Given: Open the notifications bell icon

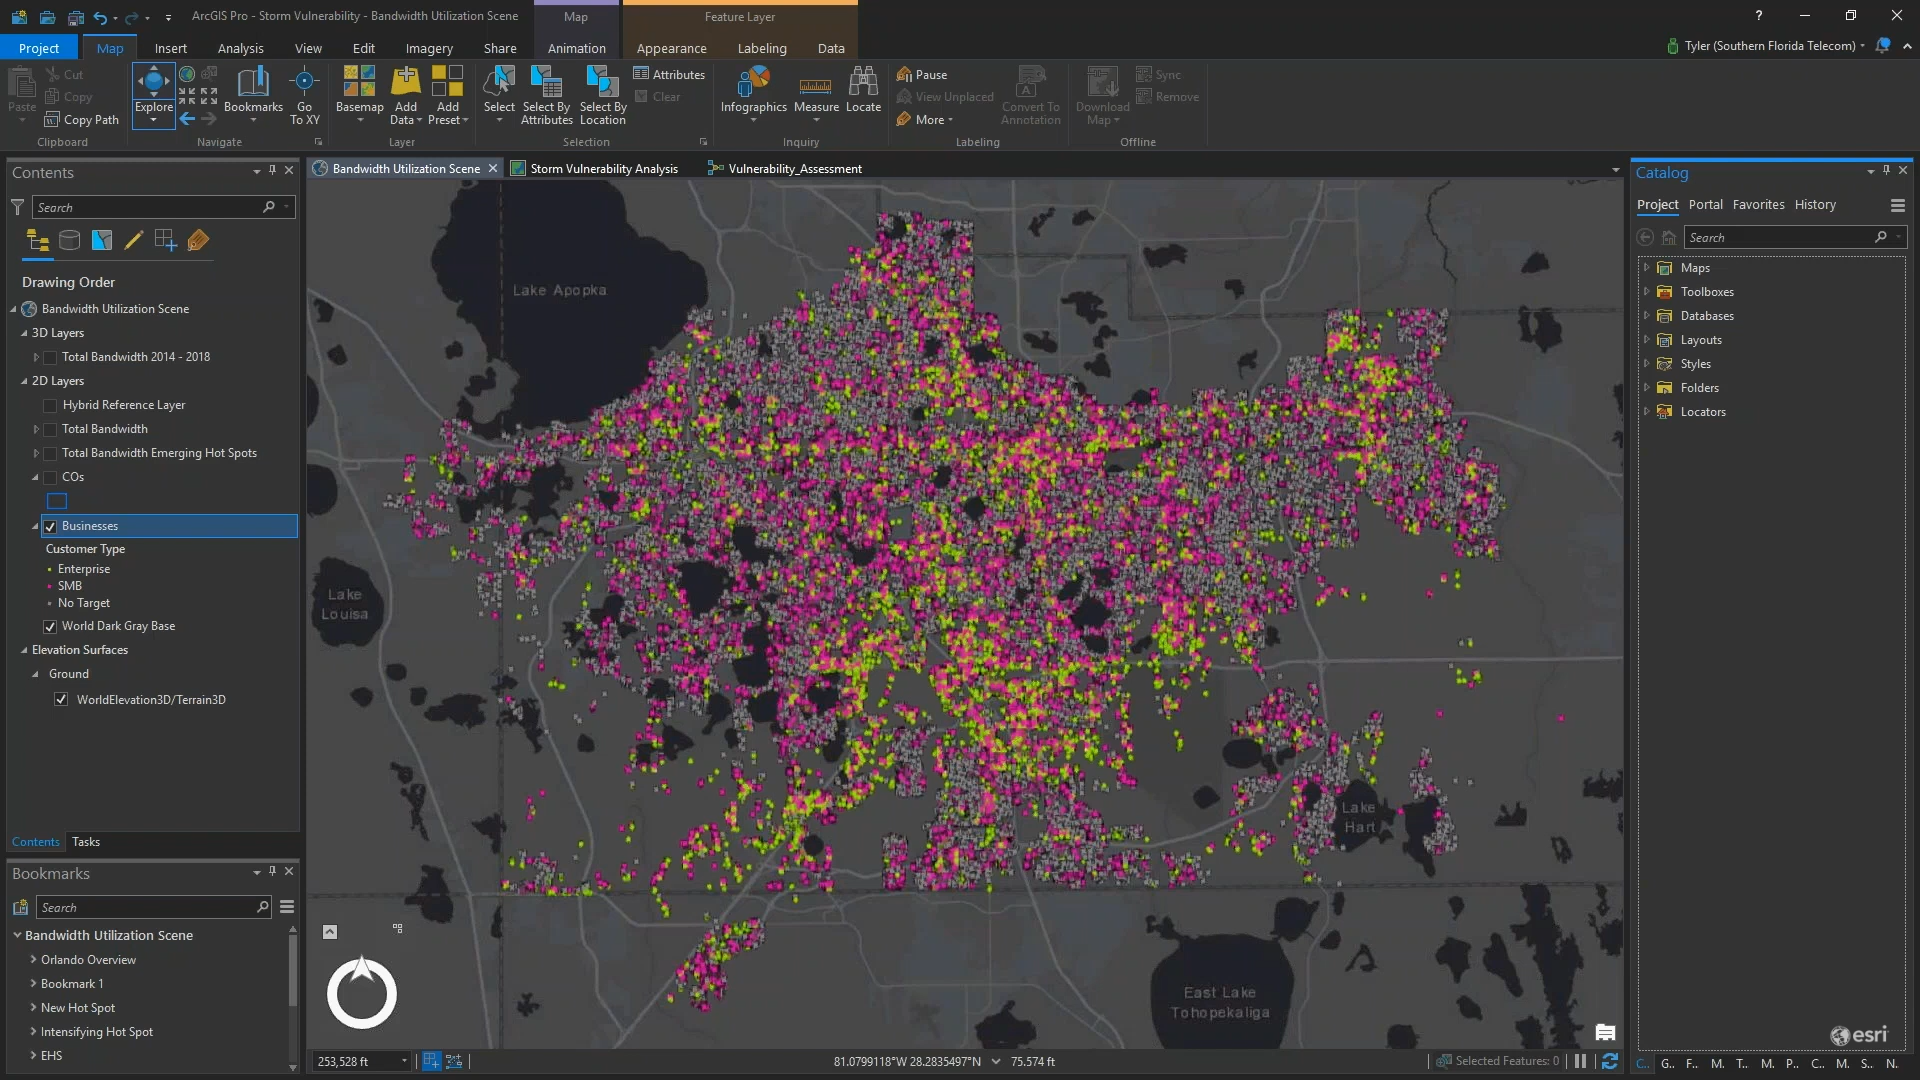Looking at the screenshot, I should 1882,46.
